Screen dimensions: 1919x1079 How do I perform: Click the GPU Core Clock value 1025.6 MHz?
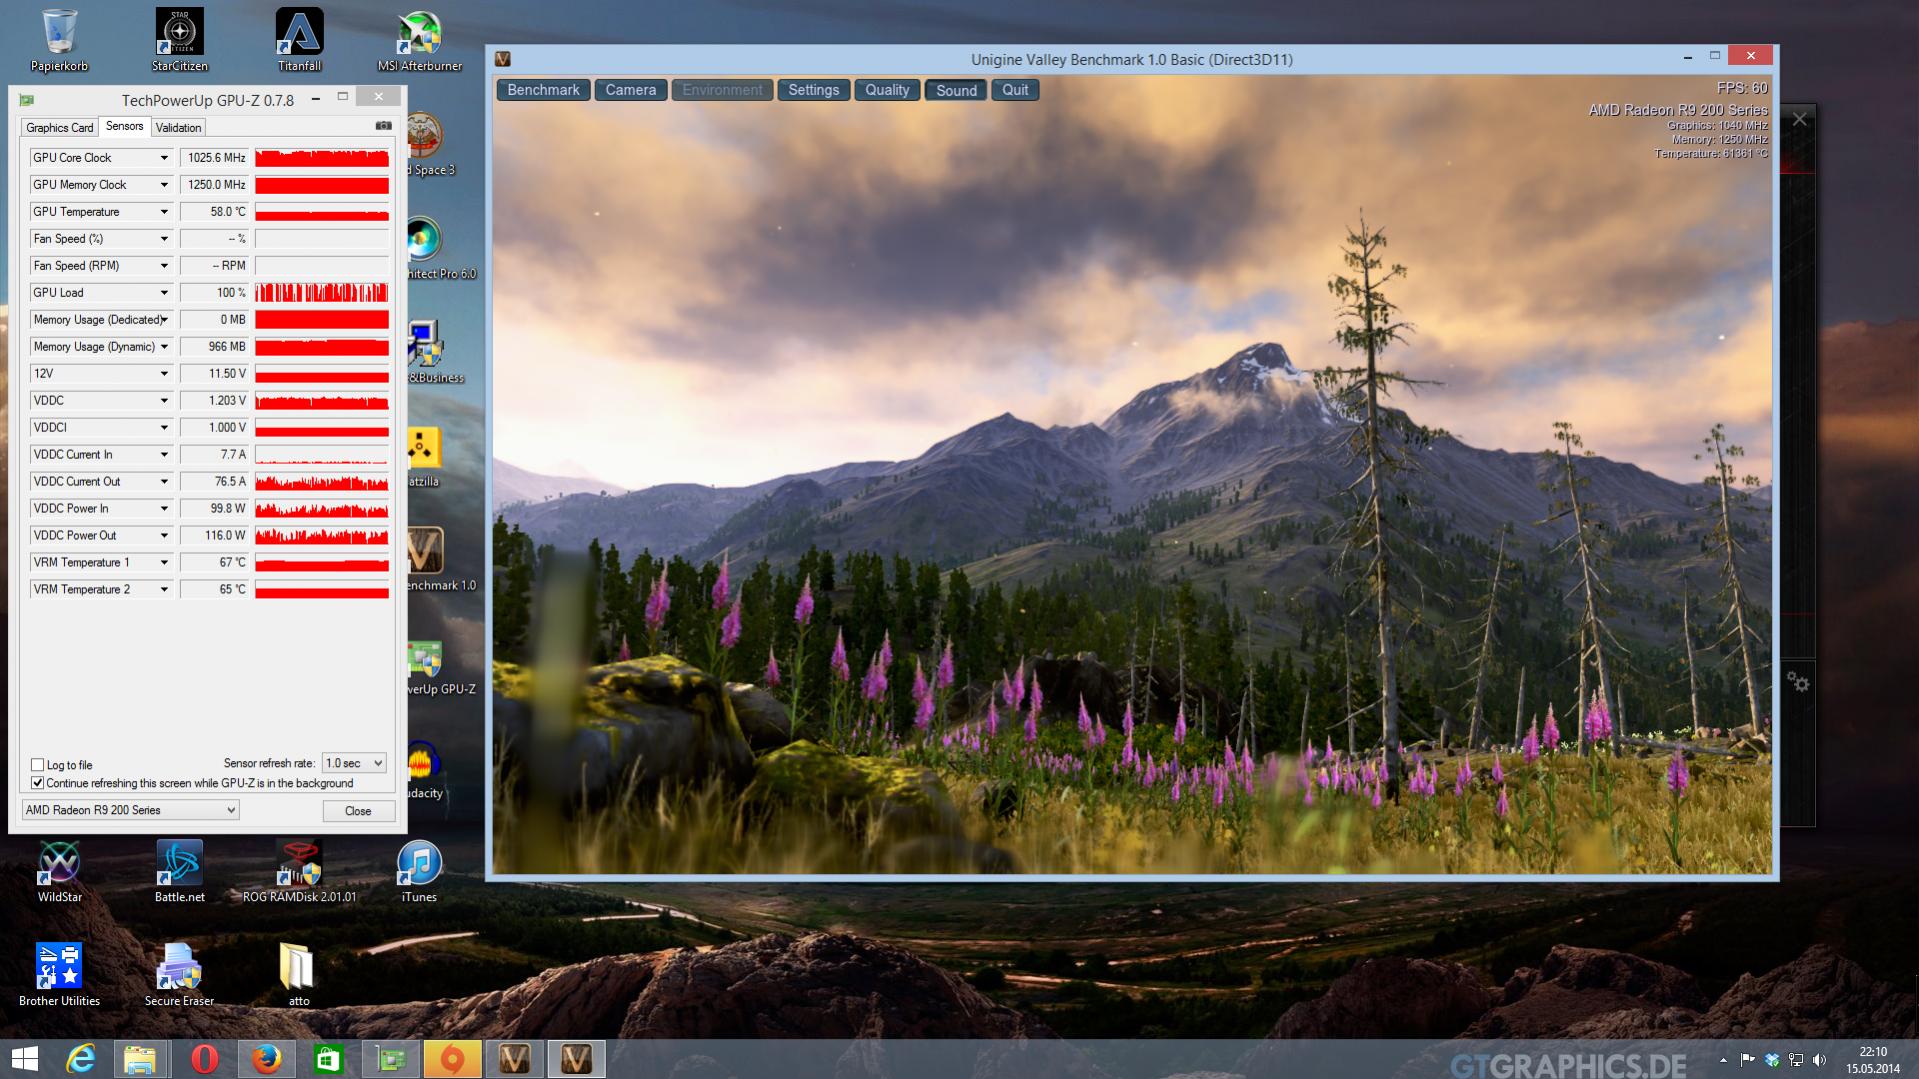[x=214, y=158]
